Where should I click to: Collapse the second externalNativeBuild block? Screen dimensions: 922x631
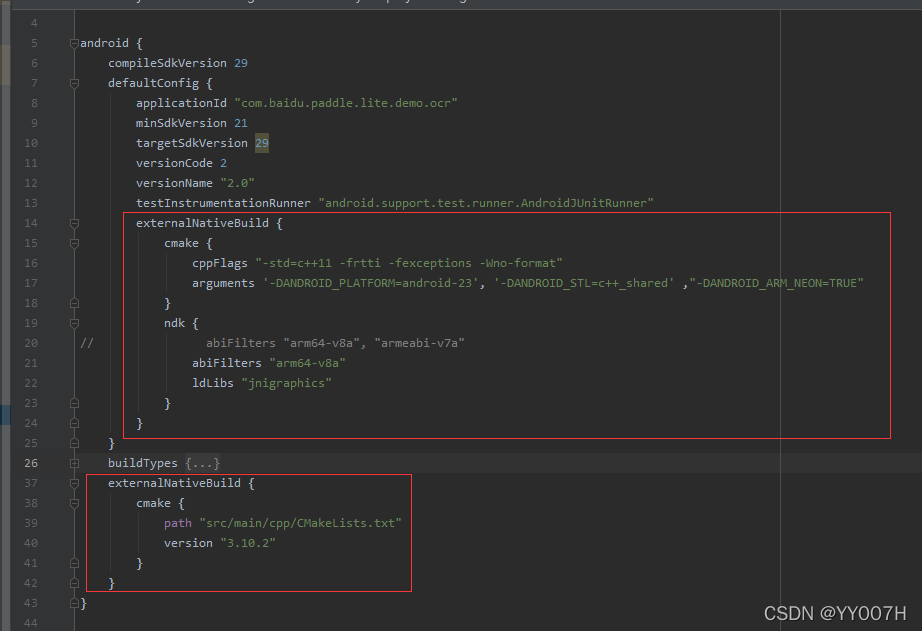click(73, 482)
